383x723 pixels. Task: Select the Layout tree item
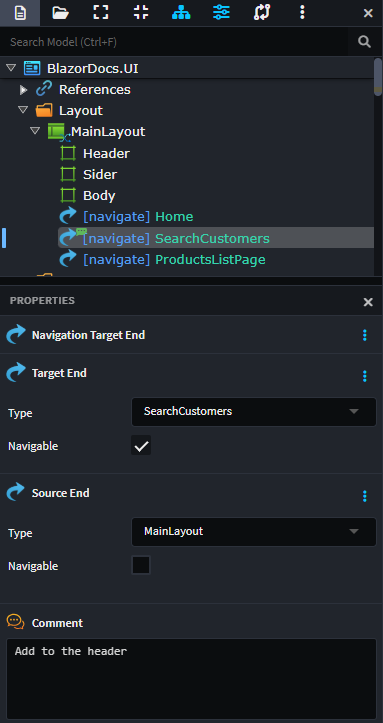(x=81, y=111)
